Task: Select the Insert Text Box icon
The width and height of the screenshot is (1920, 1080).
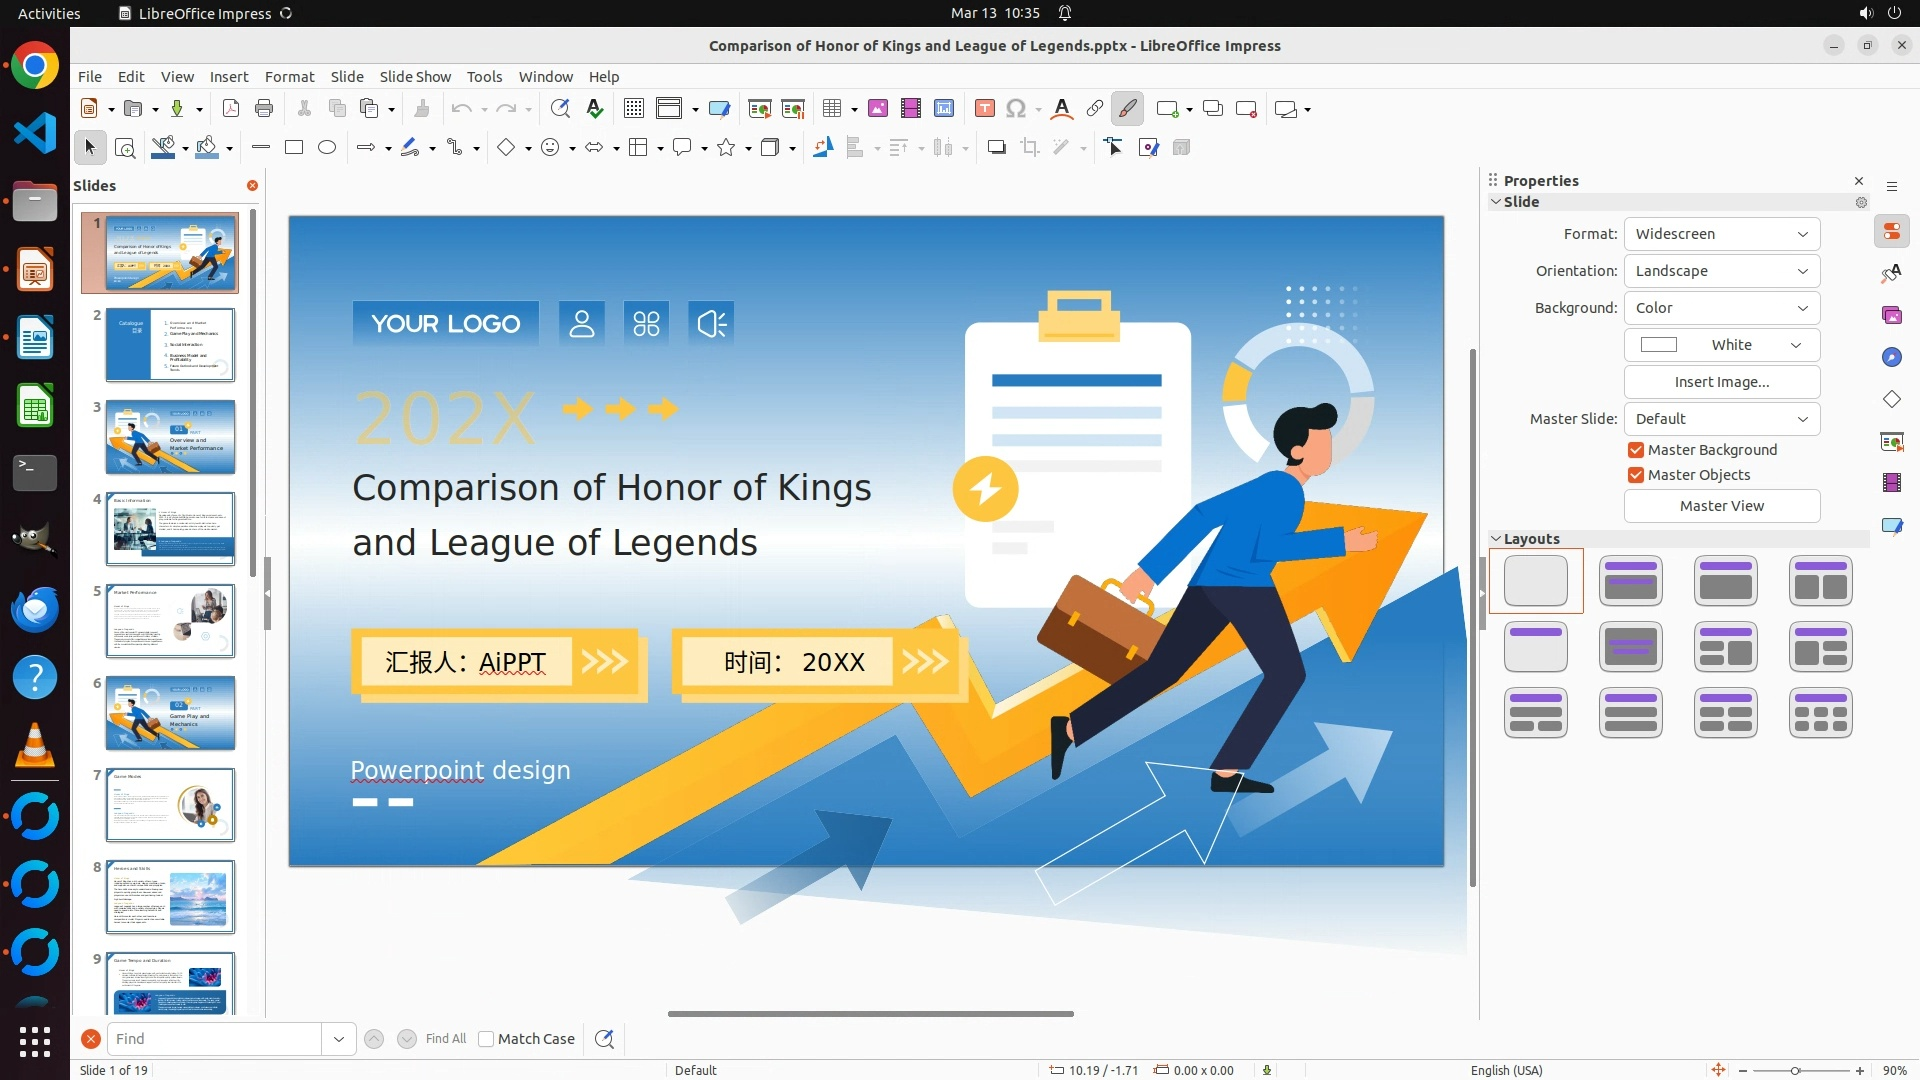Action: pos(984,109)
